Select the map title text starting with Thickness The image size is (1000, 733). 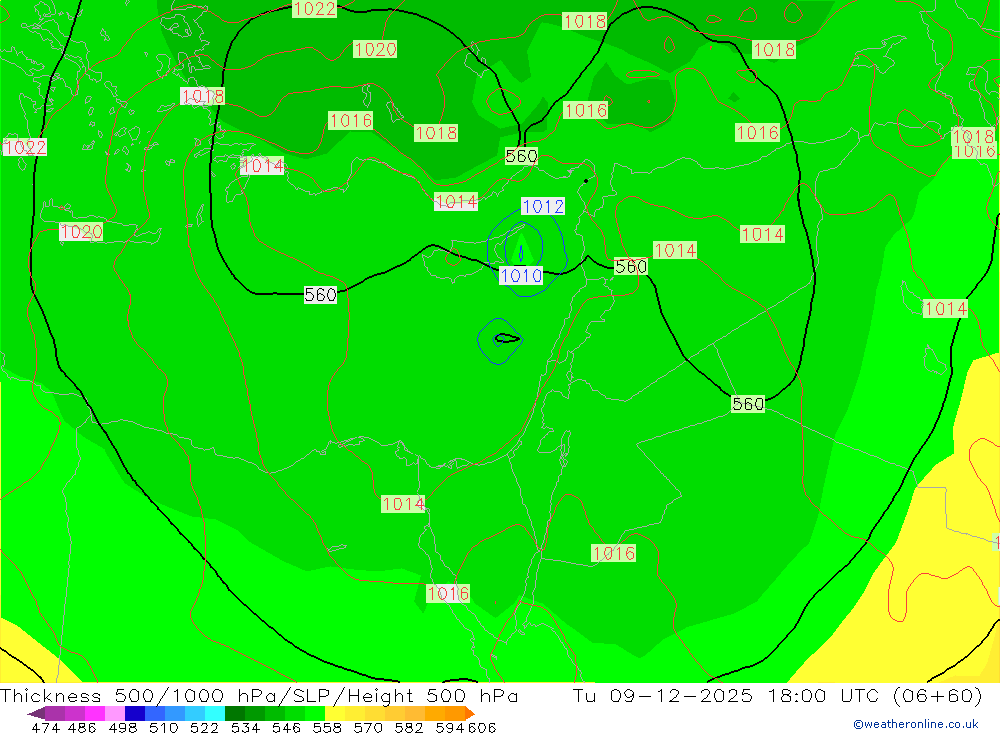[259, 695]
